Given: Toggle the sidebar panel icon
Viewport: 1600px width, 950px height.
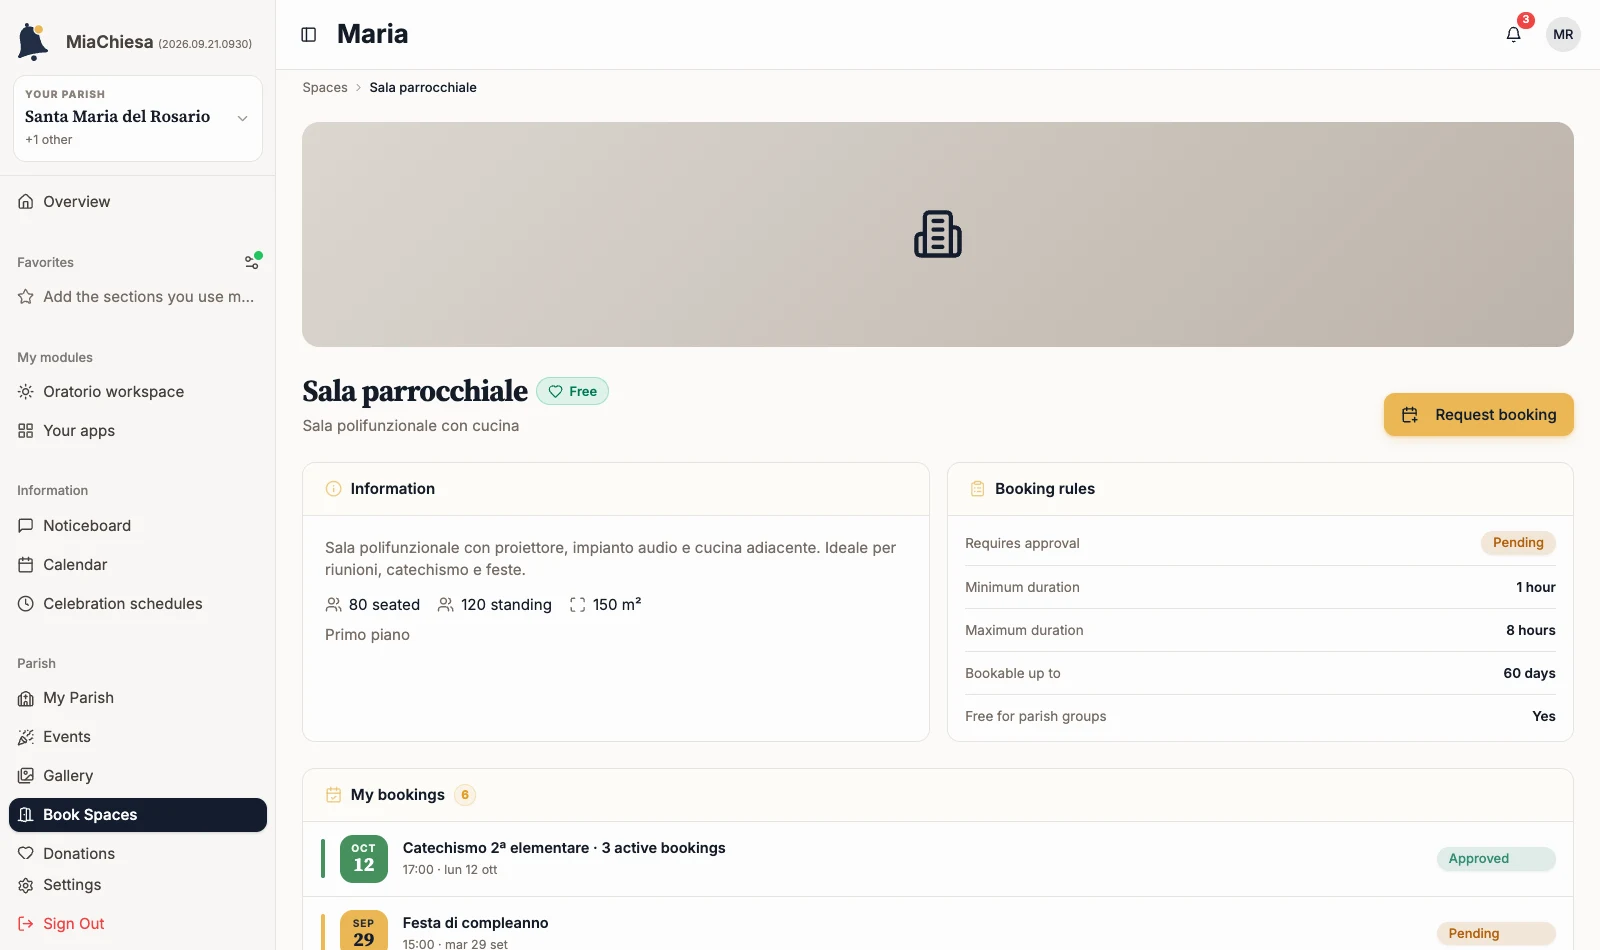Looking at the screenshot, I should point(309,35).
